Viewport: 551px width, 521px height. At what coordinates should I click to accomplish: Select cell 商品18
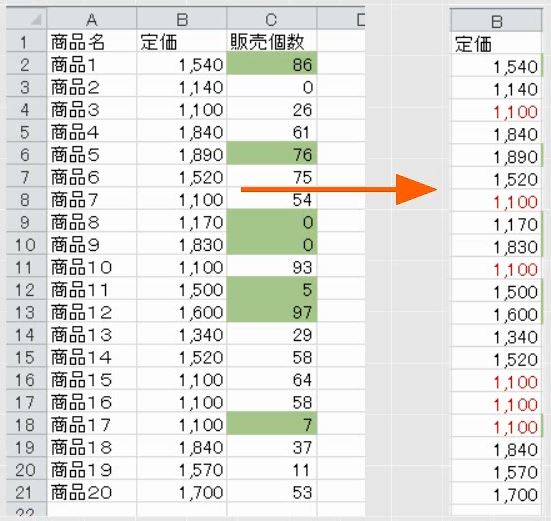tap(91, 446)
